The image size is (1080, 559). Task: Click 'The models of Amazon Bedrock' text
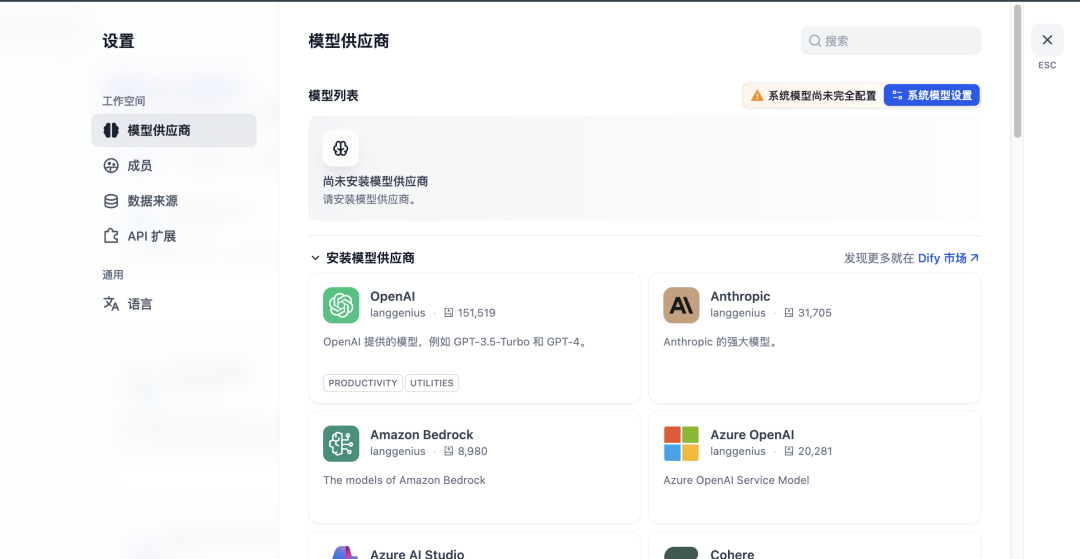click(x=404, y=480)
